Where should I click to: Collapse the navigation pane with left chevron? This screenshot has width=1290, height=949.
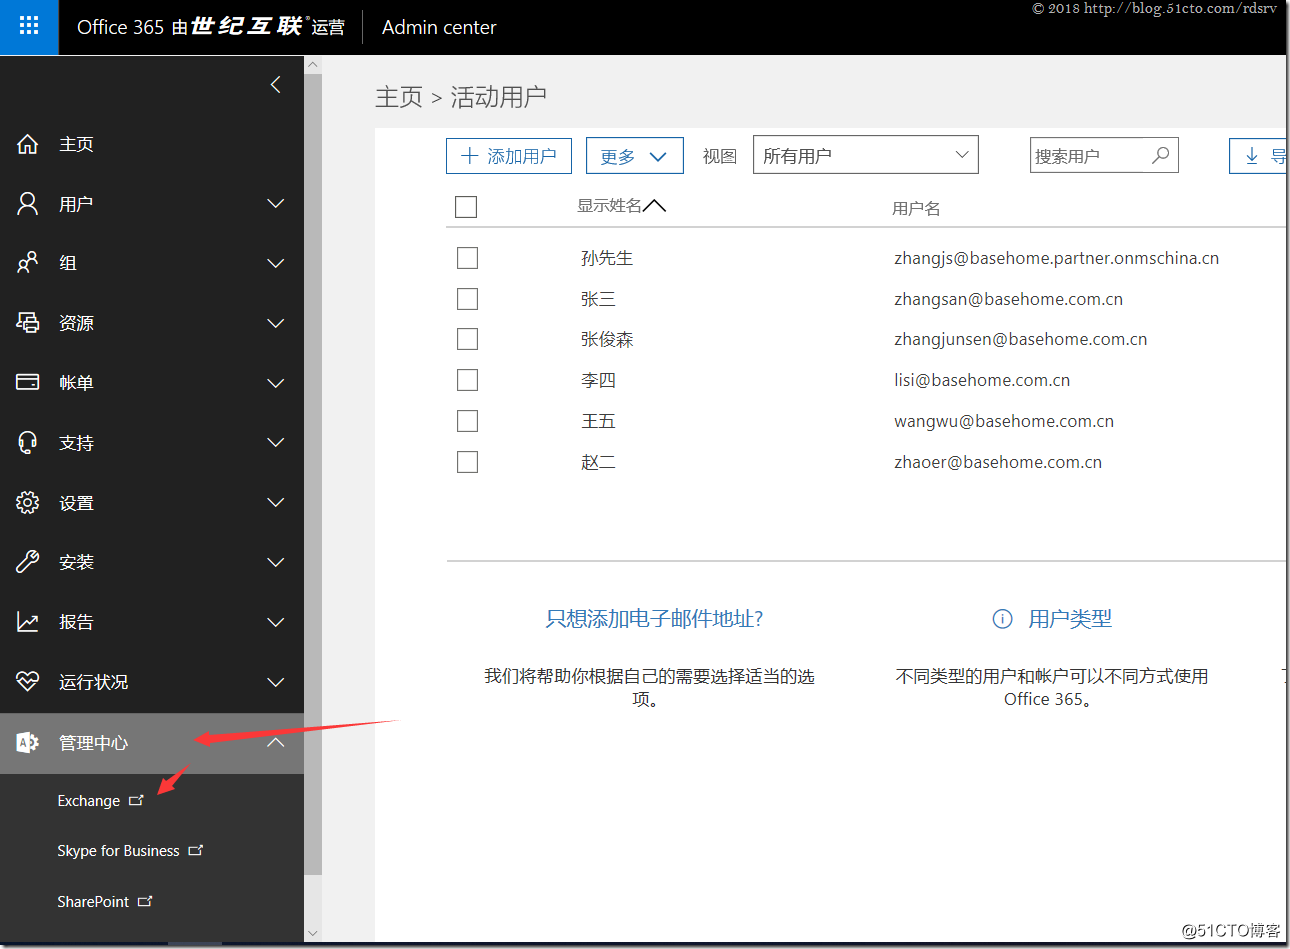click(276, 85)
